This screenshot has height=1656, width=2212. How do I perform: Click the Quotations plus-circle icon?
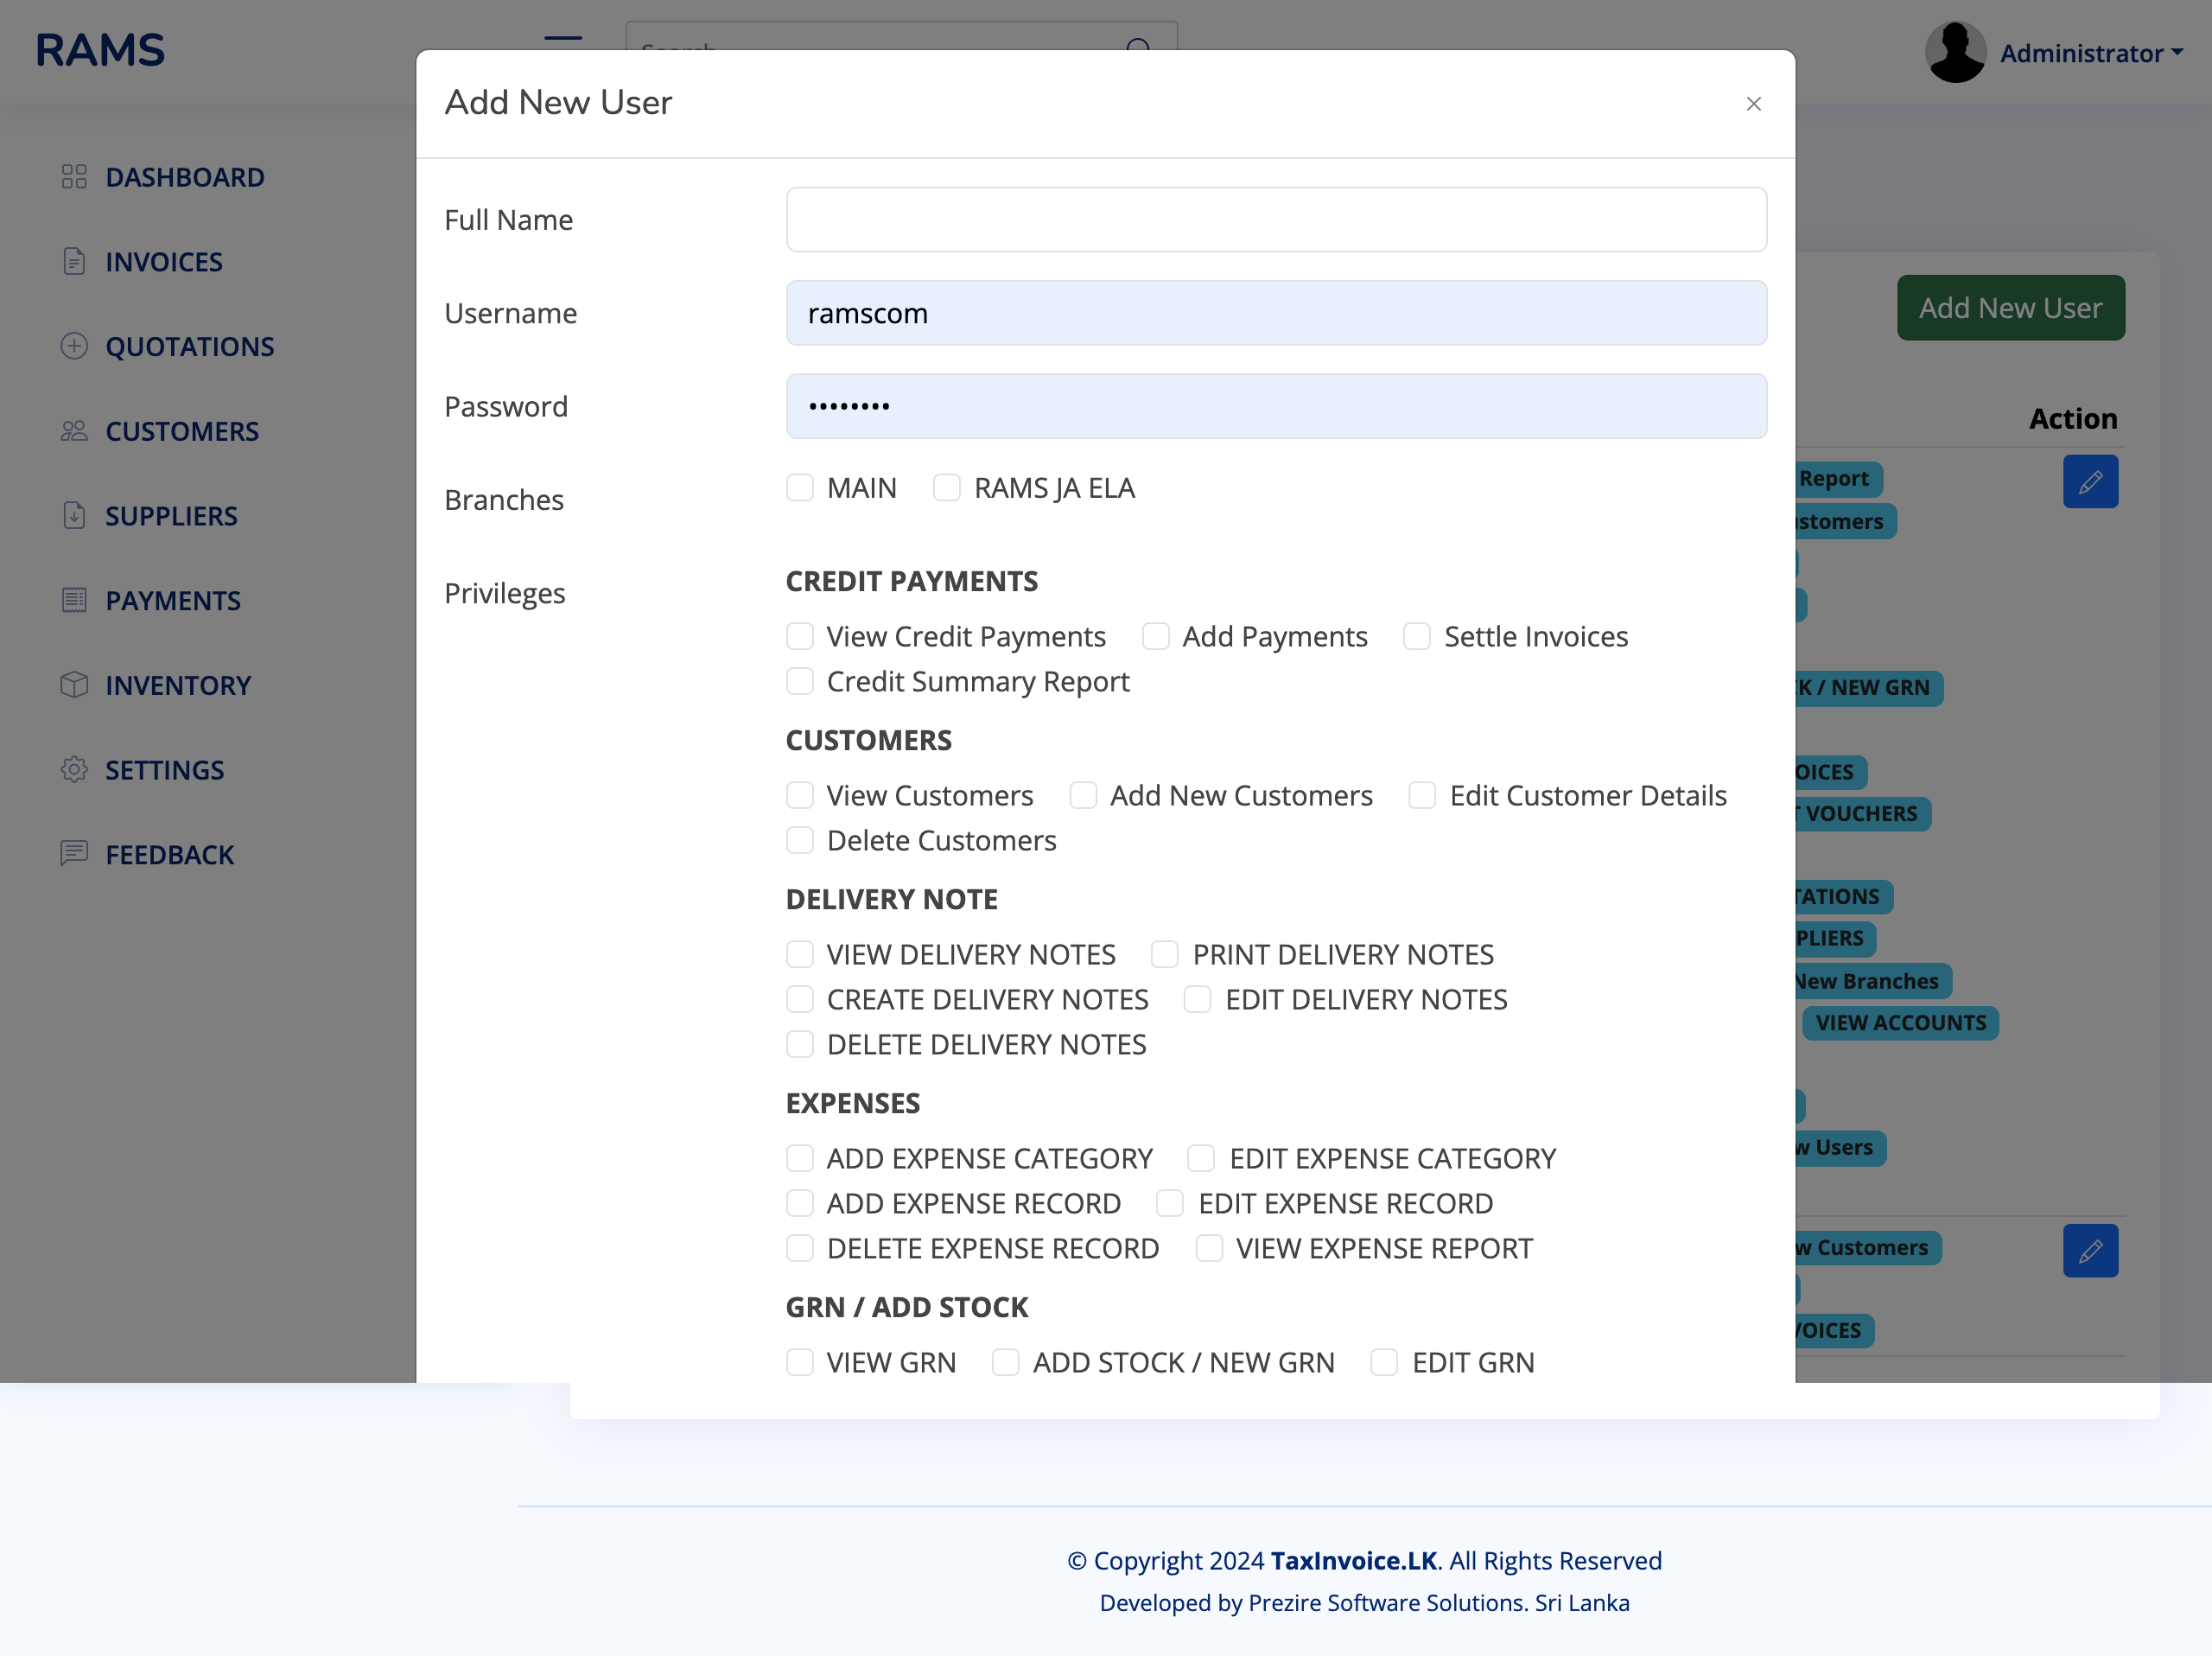tap(74, 346)
